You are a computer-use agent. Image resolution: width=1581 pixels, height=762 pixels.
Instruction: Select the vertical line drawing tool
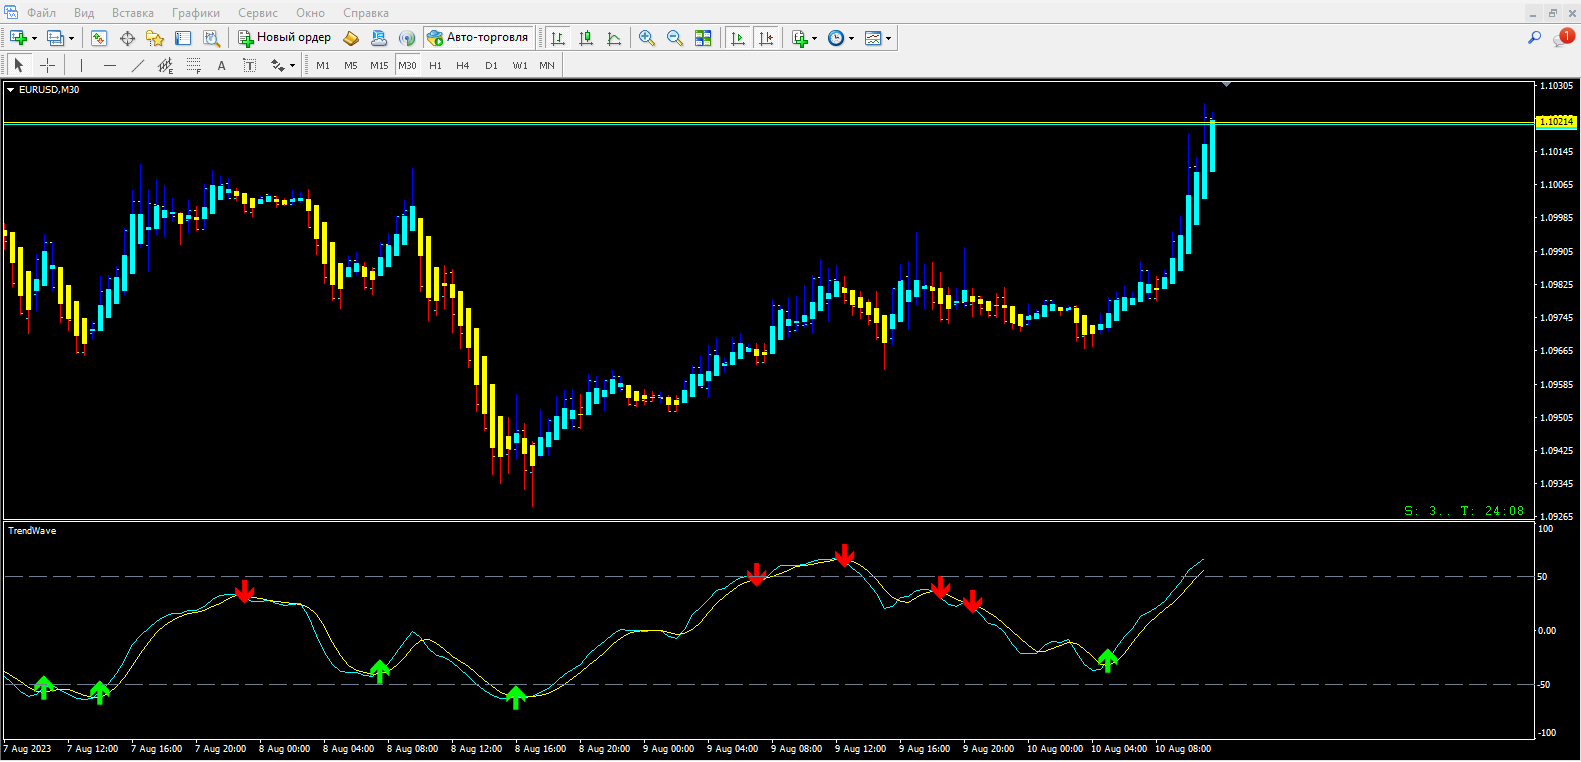tap(81, 65)
